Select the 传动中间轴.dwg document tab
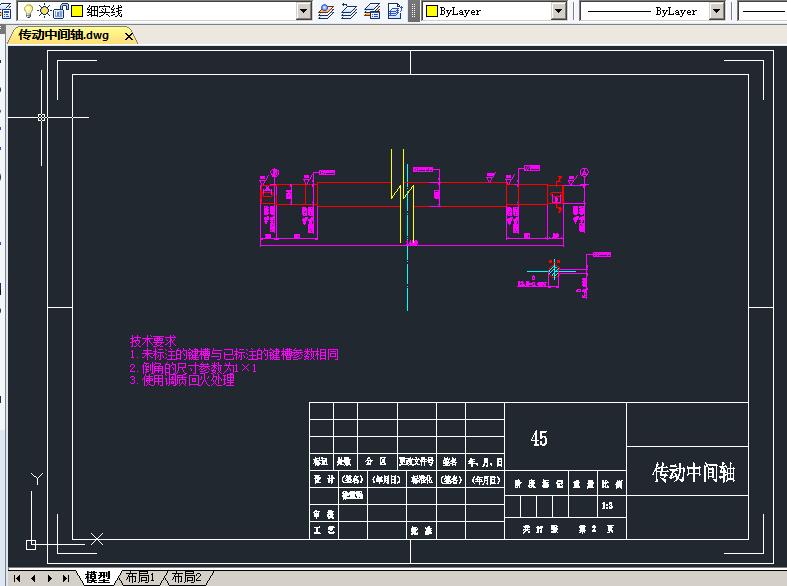Viewport: 787px width, 586px height. (x=64, y=35)
